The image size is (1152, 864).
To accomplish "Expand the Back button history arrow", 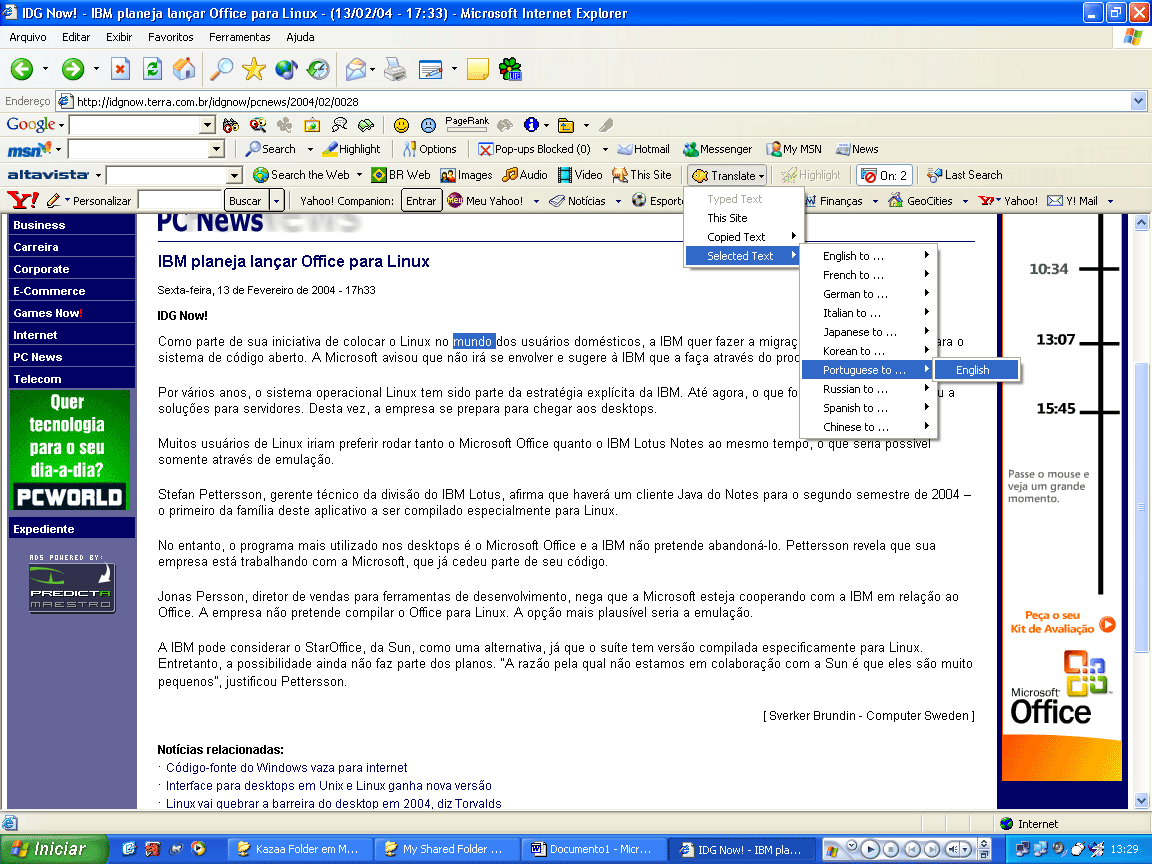I will pos(45,69).
